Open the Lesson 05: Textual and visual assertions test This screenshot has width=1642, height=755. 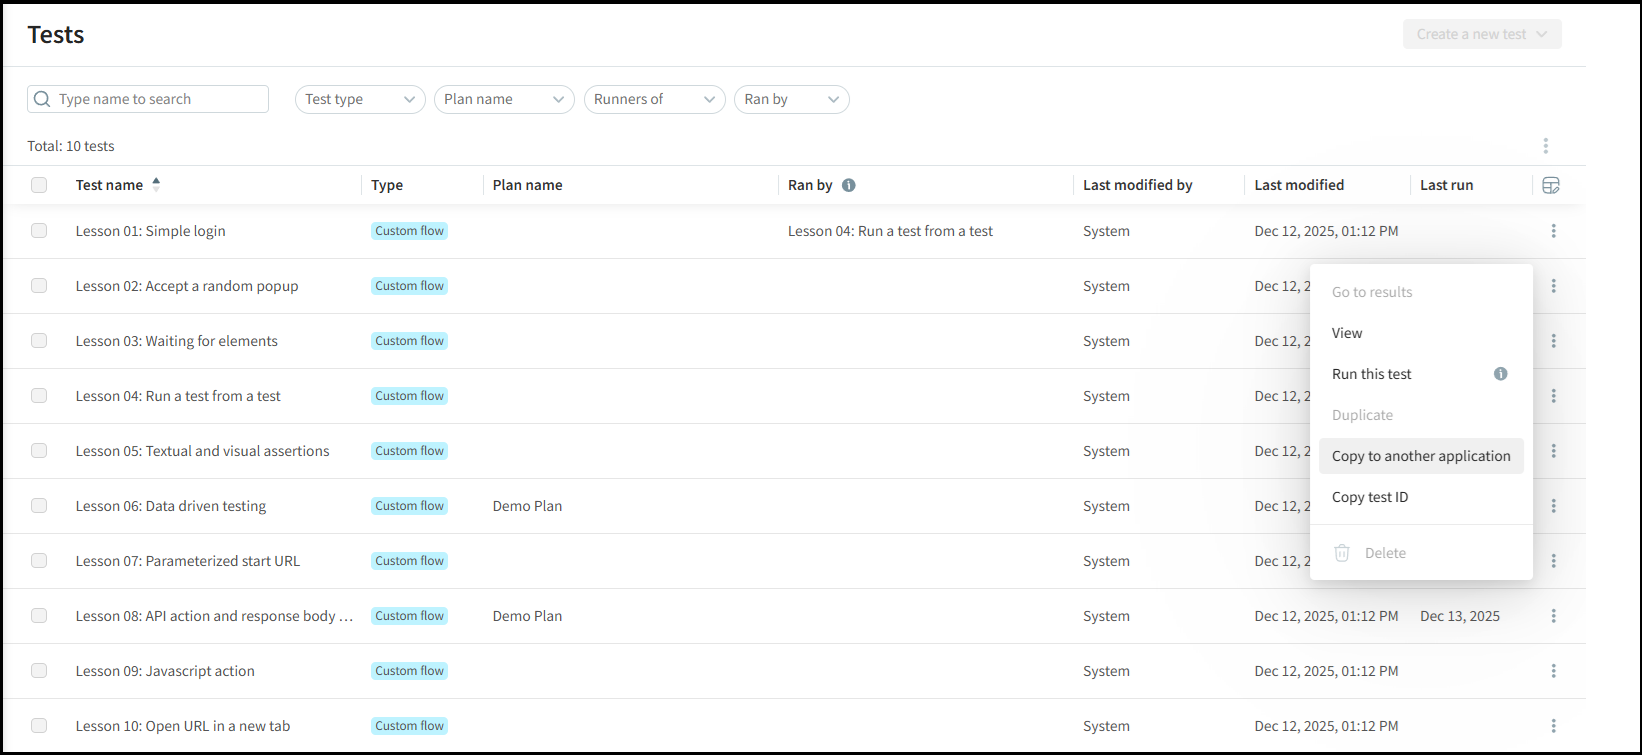tap(202, 451)
